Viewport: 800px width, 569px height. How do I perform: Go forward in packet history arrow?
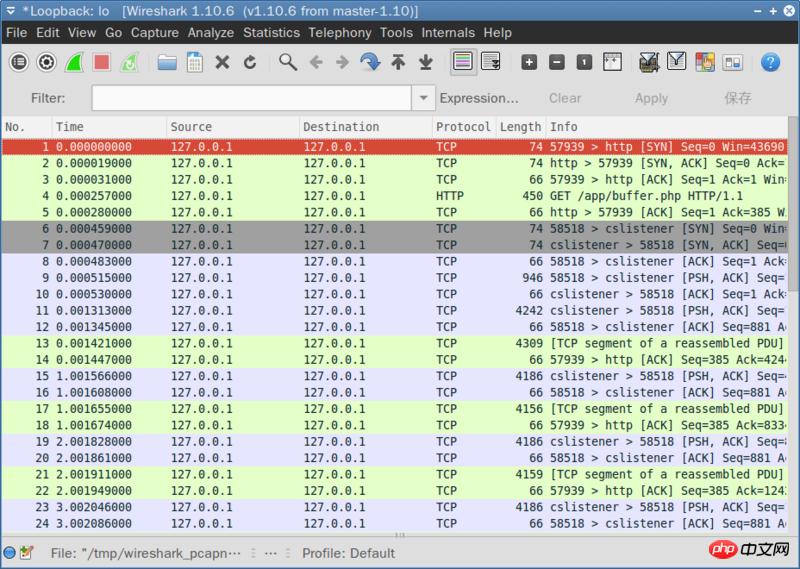pos(343,62)
